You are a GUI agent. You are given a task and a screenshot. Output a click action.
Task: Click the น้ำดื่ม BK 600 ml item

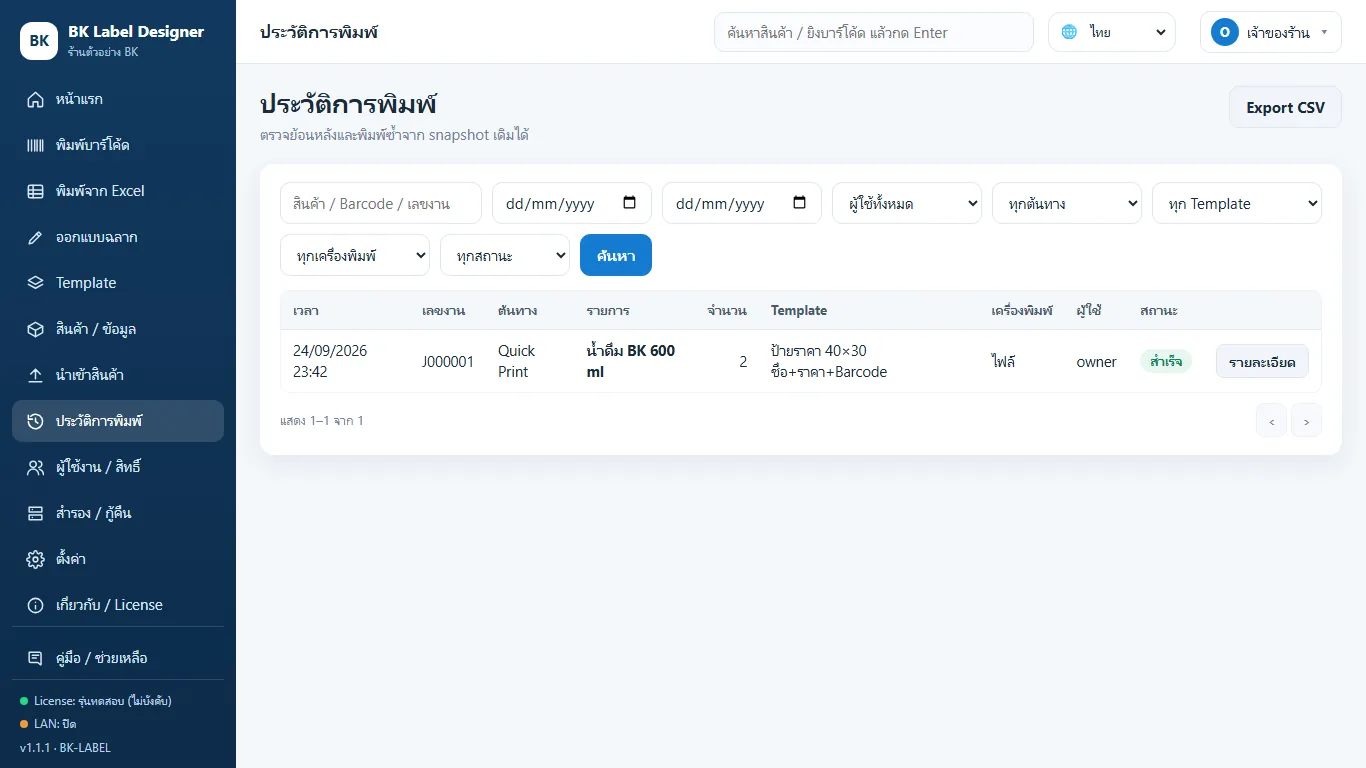tap(631, 361)
